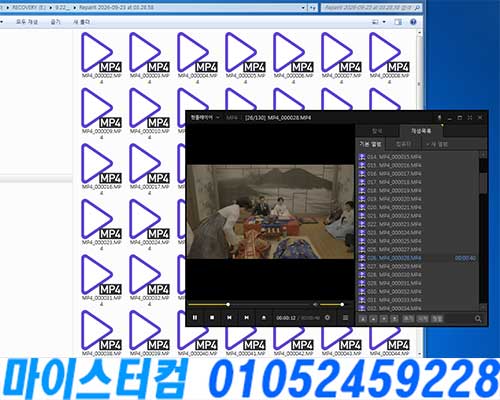Open the Explorer view options dropdown arrow
Viewport: 500px width, 400px height.
384,22
